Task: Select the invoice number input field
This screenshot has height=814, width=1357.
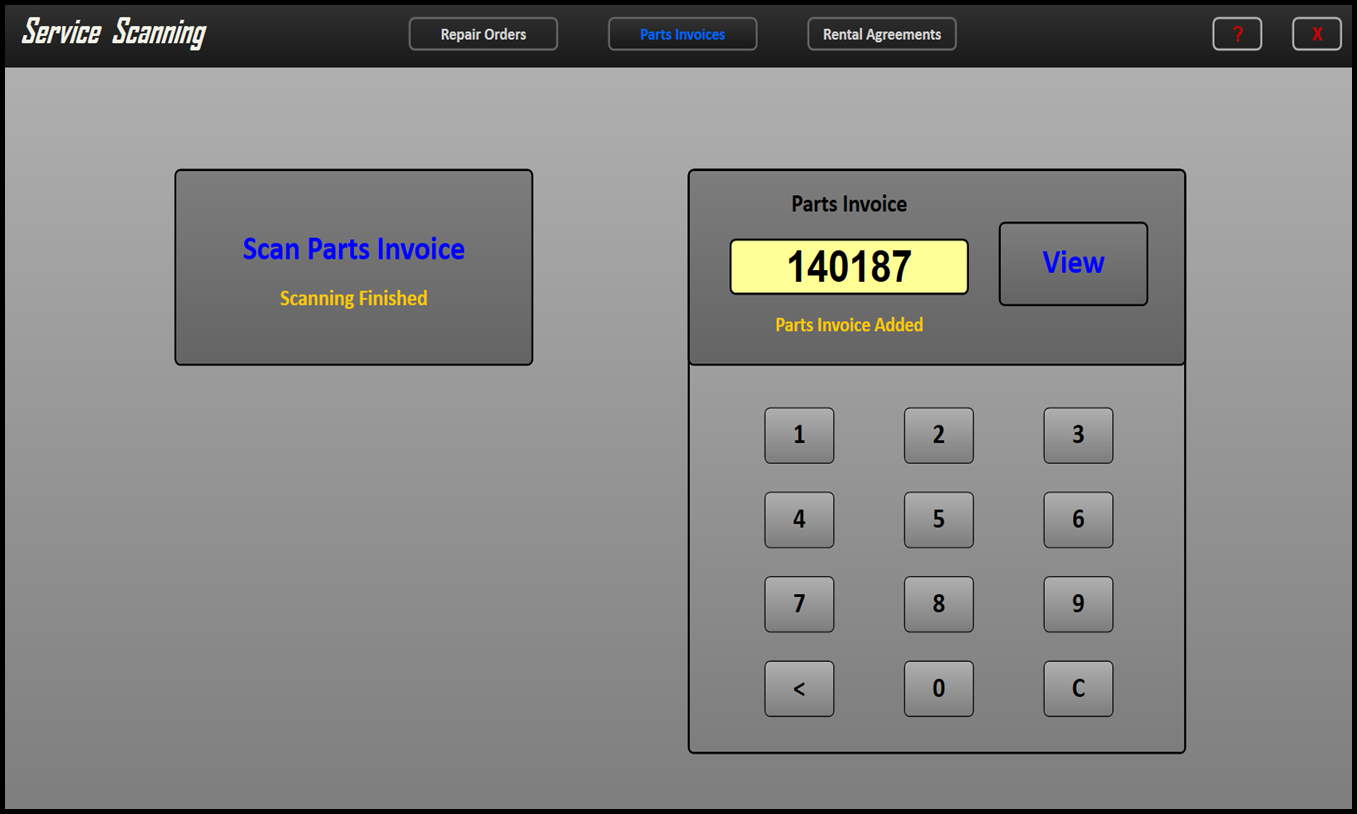Action: pyautogui.click(x=849, y=266)
